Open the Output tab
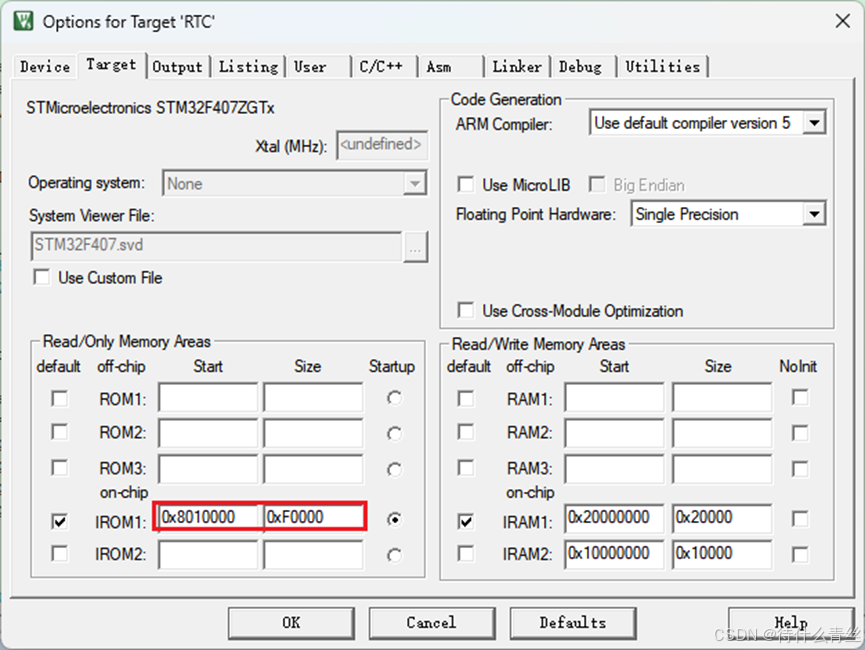 click(x=178, y=67)
